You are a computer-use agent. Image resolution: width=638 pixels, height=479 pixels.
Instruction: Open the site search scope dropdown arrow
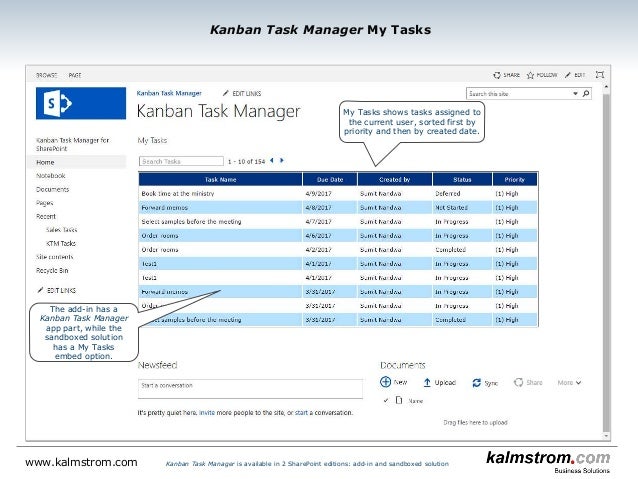point(575,94)
